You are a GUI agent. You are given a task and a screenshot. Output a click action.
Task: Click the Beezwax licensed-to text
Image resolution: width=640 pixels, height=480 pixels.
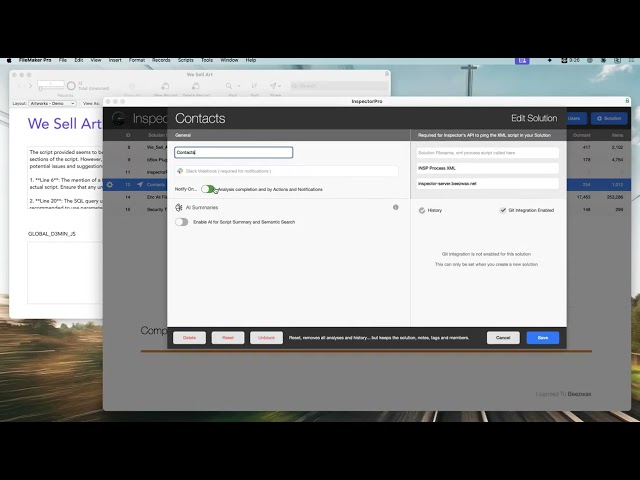(579, 394)
